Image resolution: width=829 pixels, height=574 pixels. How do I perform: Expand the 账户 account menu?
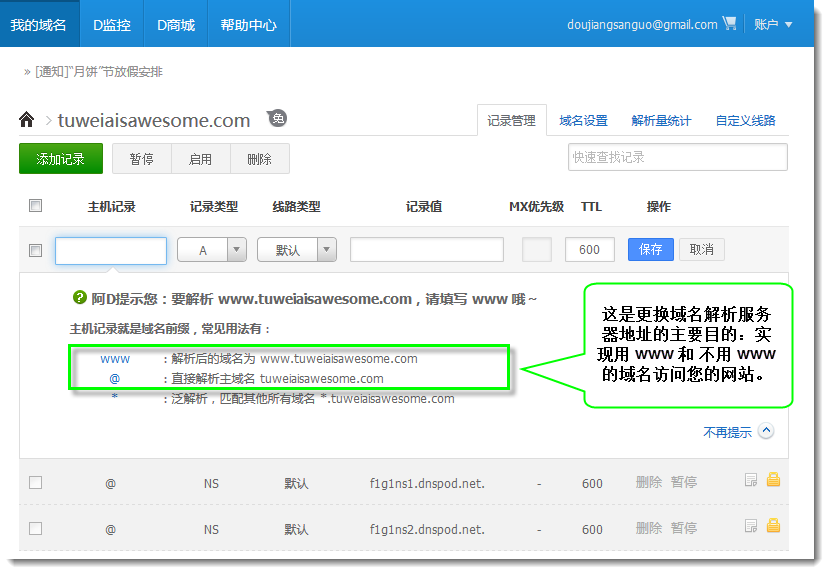pos(773,24)
